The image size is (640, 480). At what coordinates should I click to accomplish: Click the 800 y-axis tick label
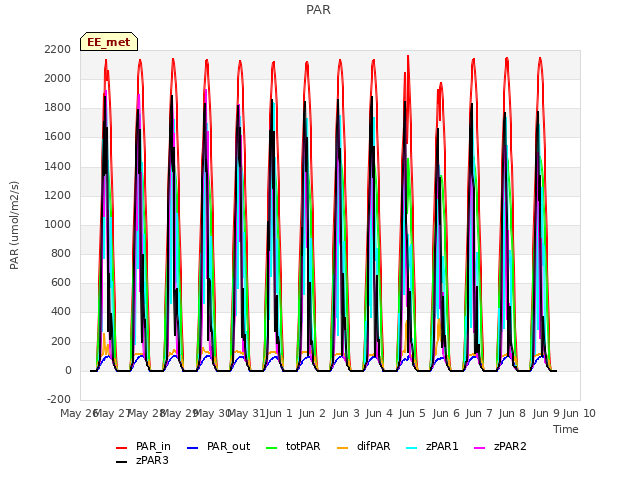[61, 253]
